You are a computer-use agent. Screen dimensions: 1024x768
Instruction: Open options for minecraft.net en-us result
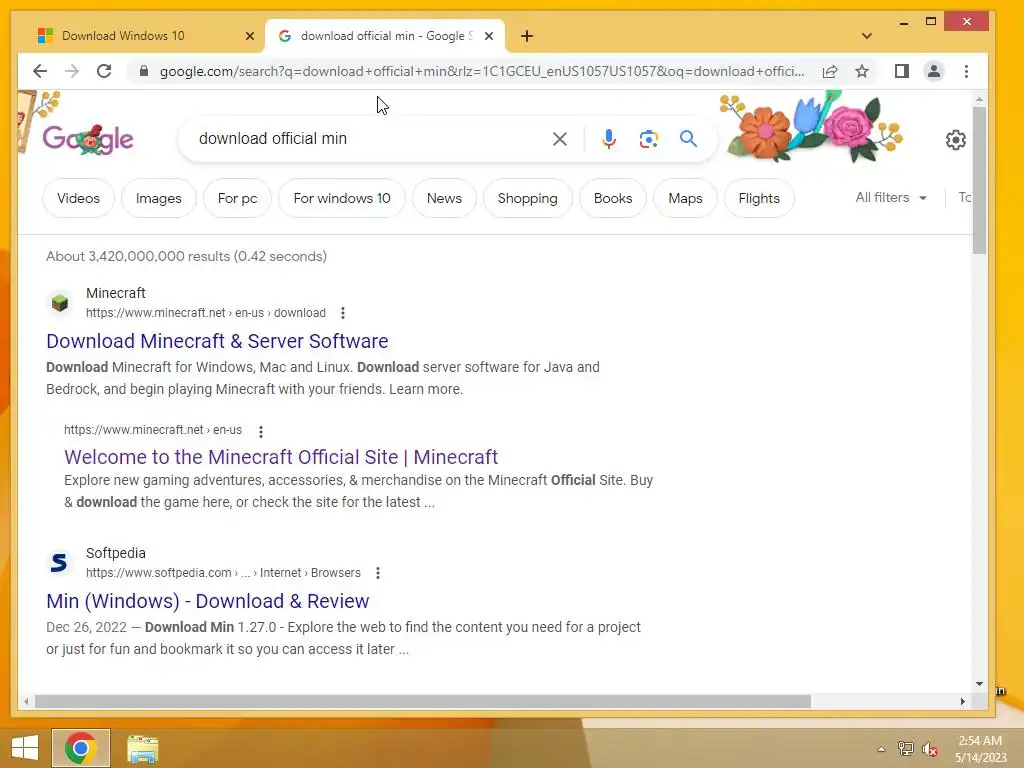tap(261, 431)
